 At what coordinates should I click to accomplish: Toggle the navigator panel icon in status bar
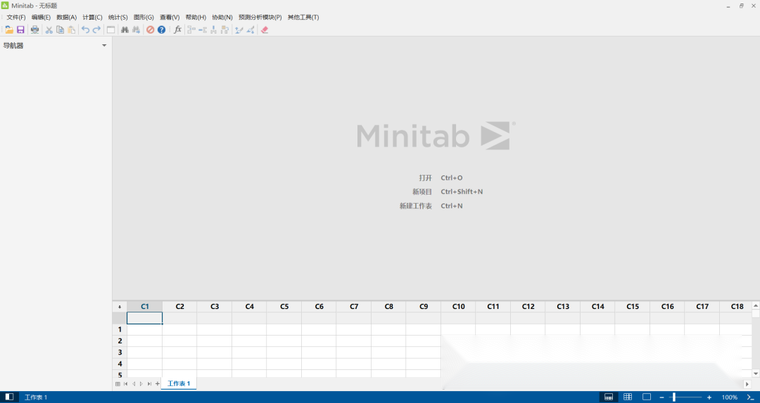pos(9,397)
